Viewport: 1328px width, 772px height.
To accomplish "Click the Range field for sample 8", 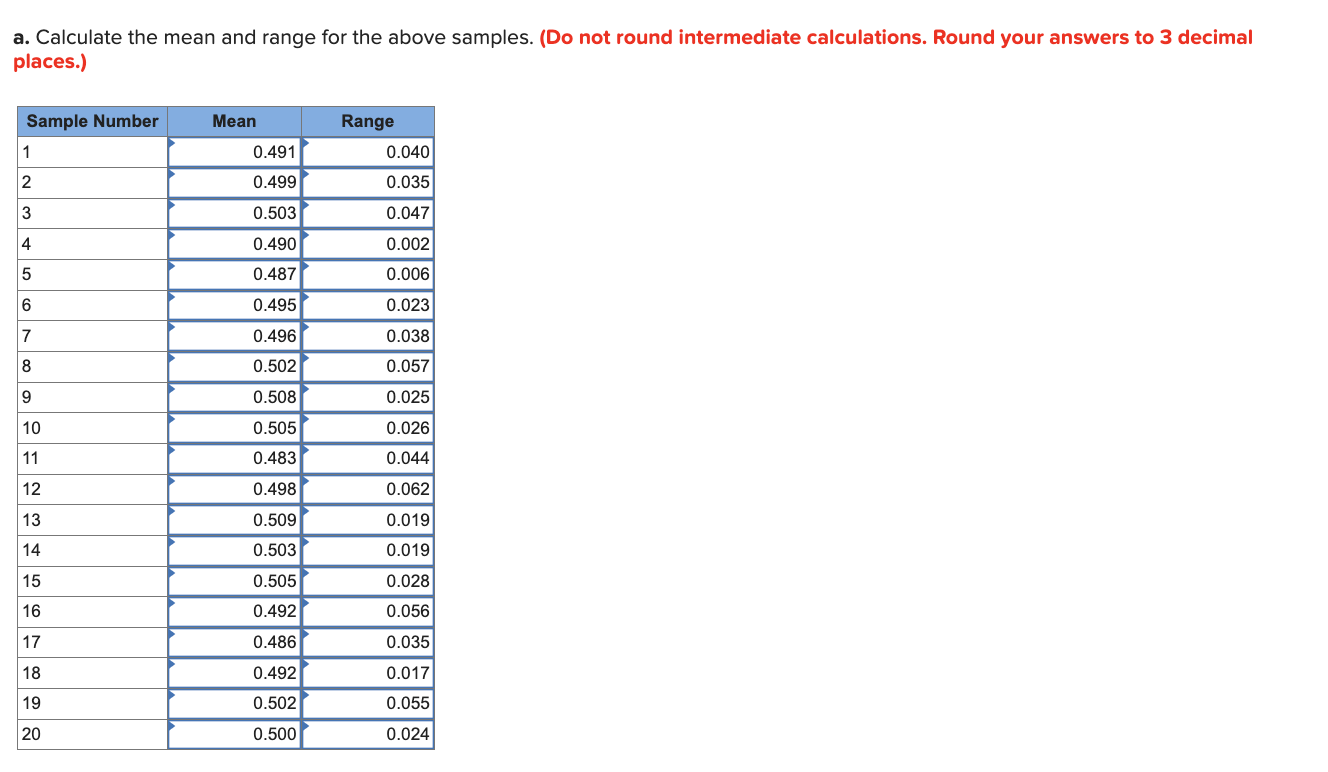I will click(368, 366).
